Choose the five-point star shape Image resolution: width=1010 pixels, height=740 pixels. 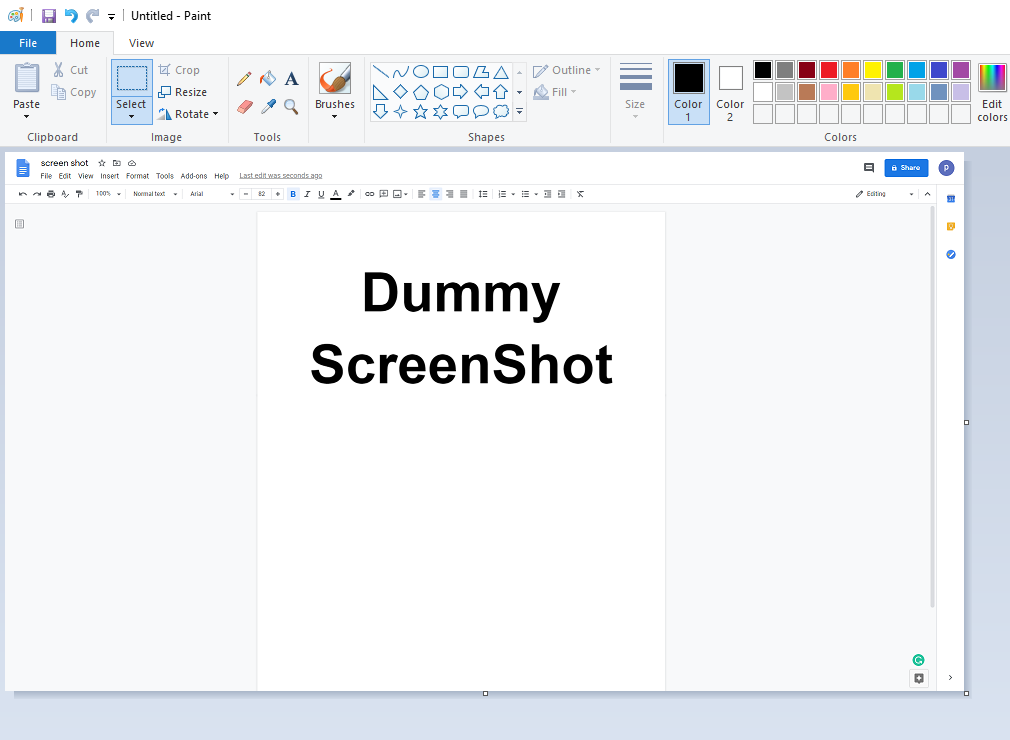(x=421, y=112)
